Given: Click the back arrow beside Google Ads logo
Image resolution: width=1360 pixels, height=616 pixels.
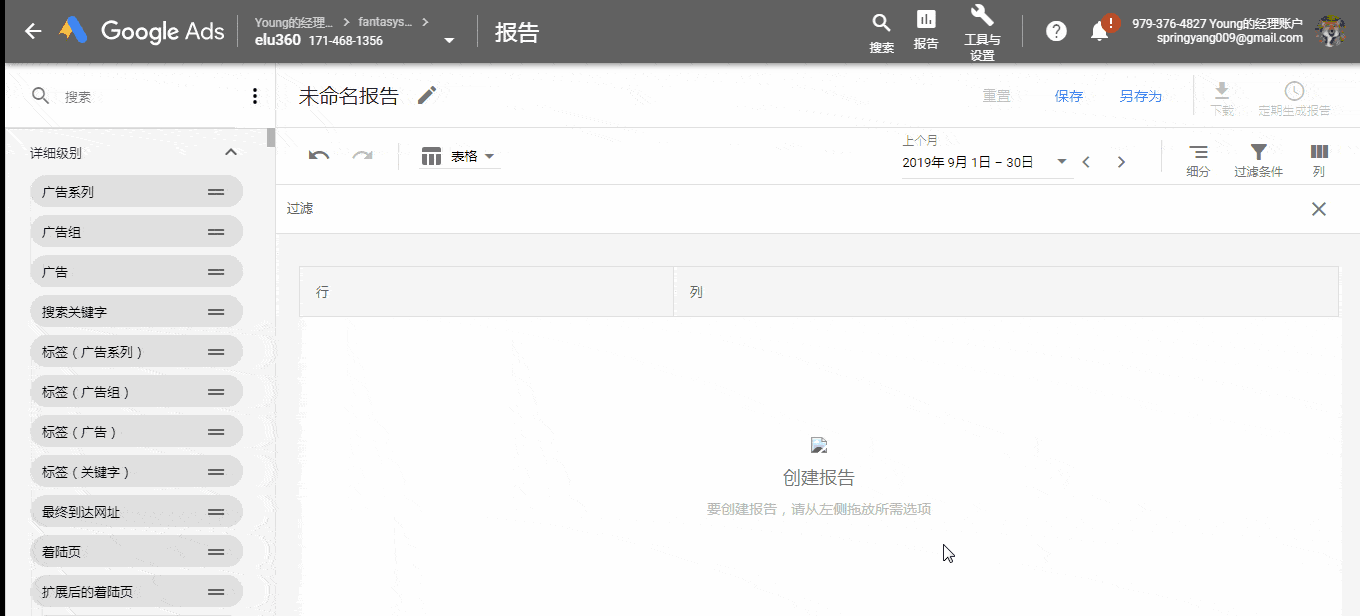Looking at the screenshot, I should pos(33,31).
